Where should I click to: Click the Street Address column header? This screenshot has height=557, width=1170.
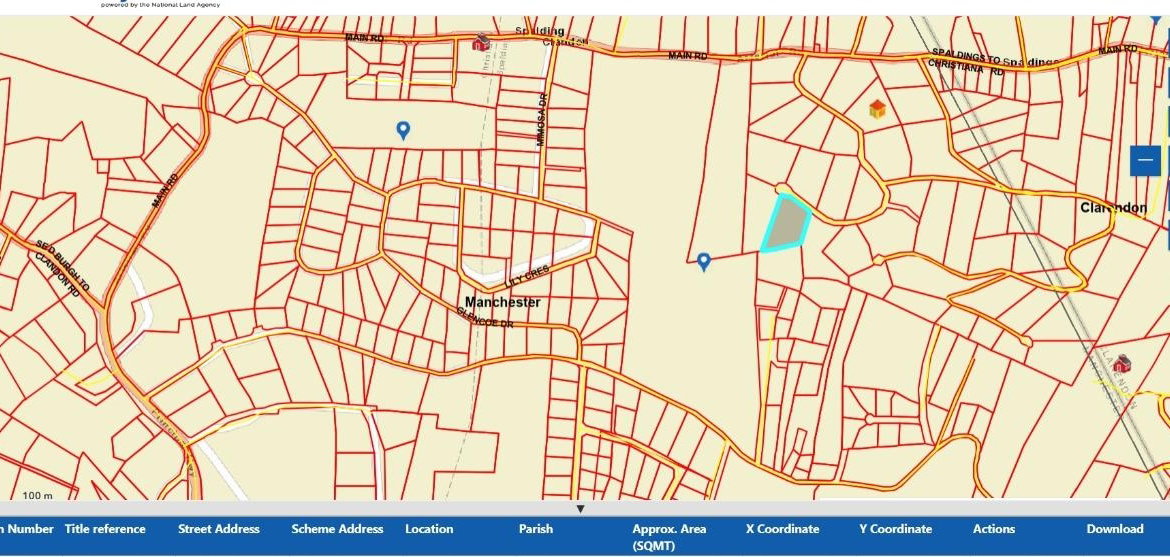point(218,529)
